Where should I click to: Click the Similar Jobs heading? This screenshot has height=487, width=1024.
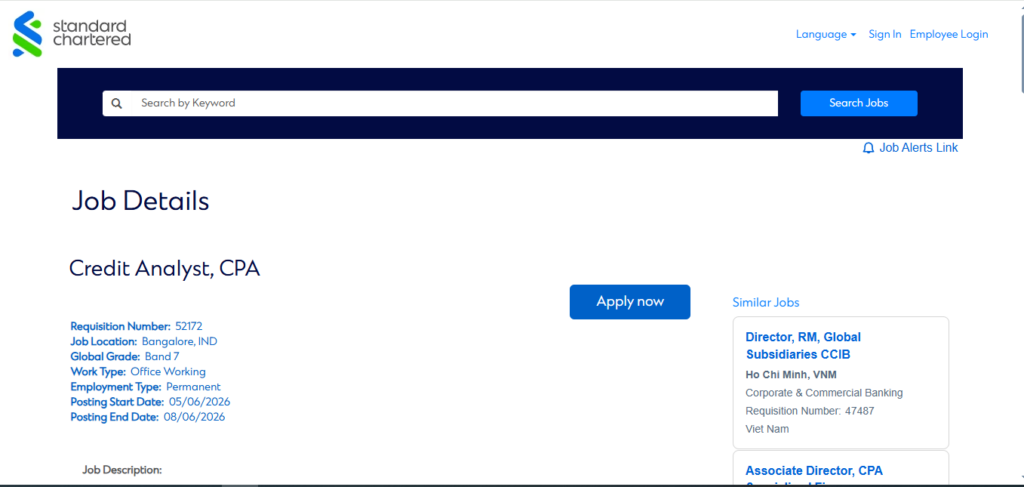pyautogui.click(x=765, y=302)
